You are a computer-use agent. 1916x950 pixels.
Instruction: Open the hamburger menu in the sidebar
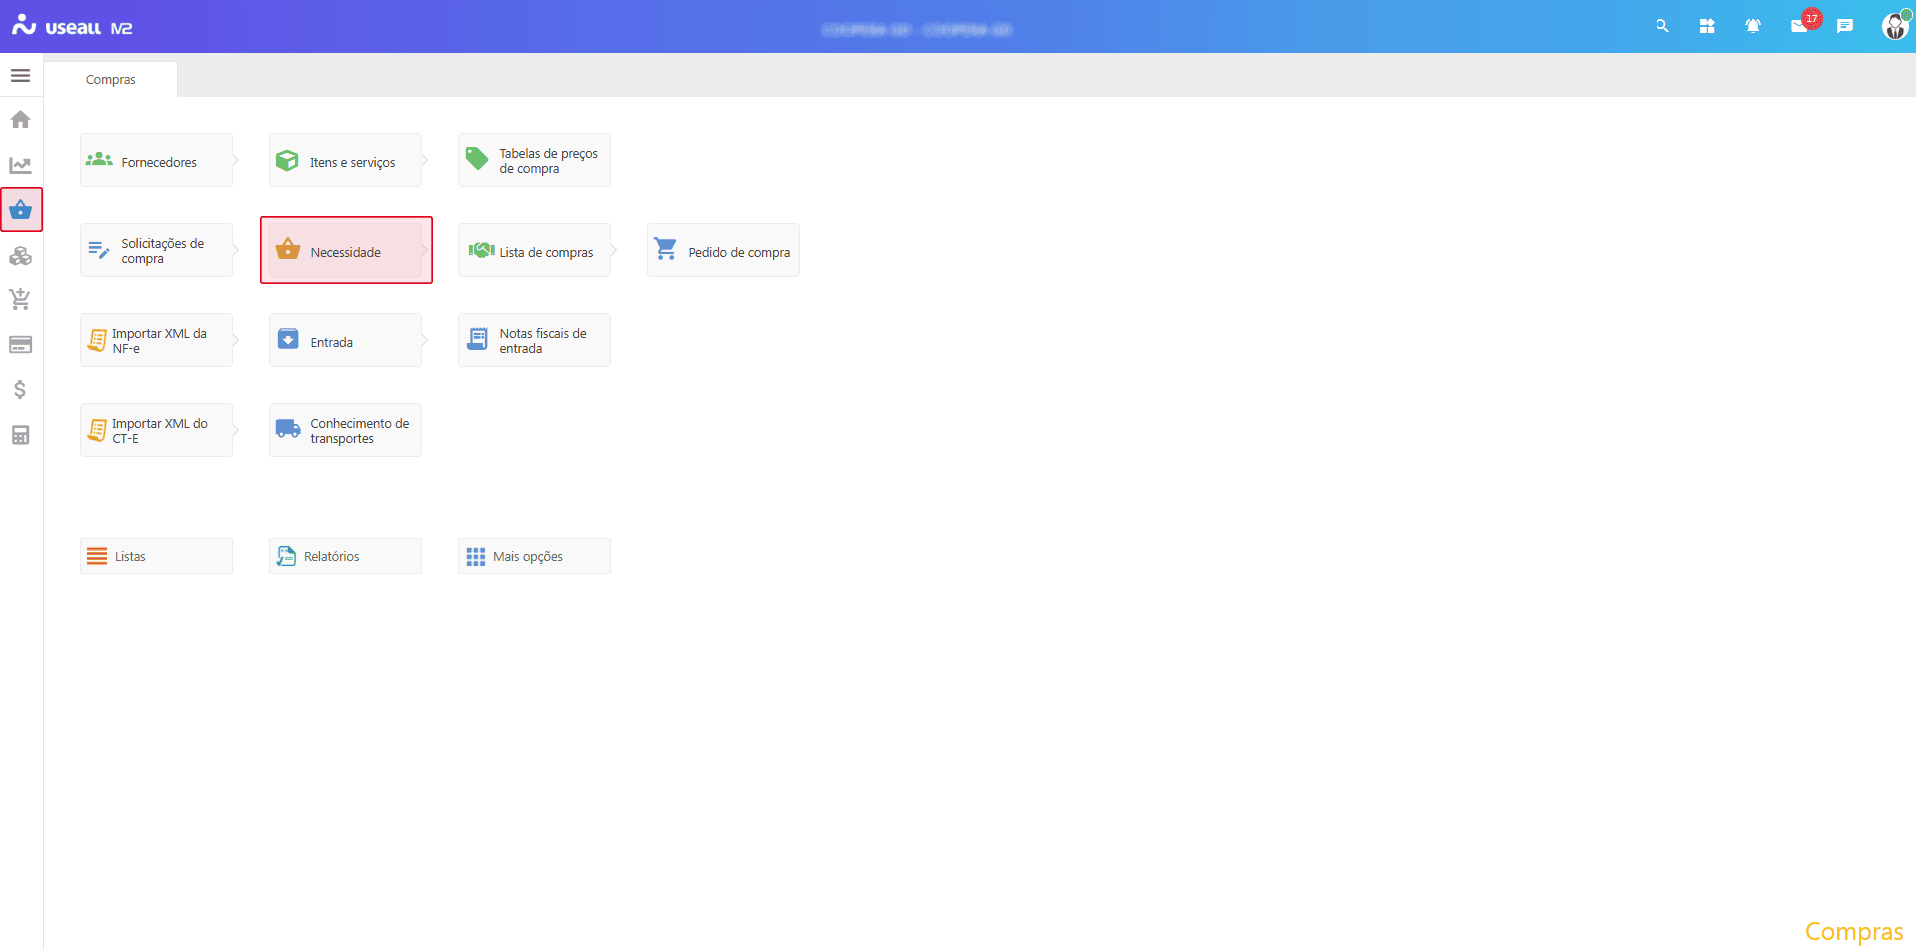[x=20, y=76]
